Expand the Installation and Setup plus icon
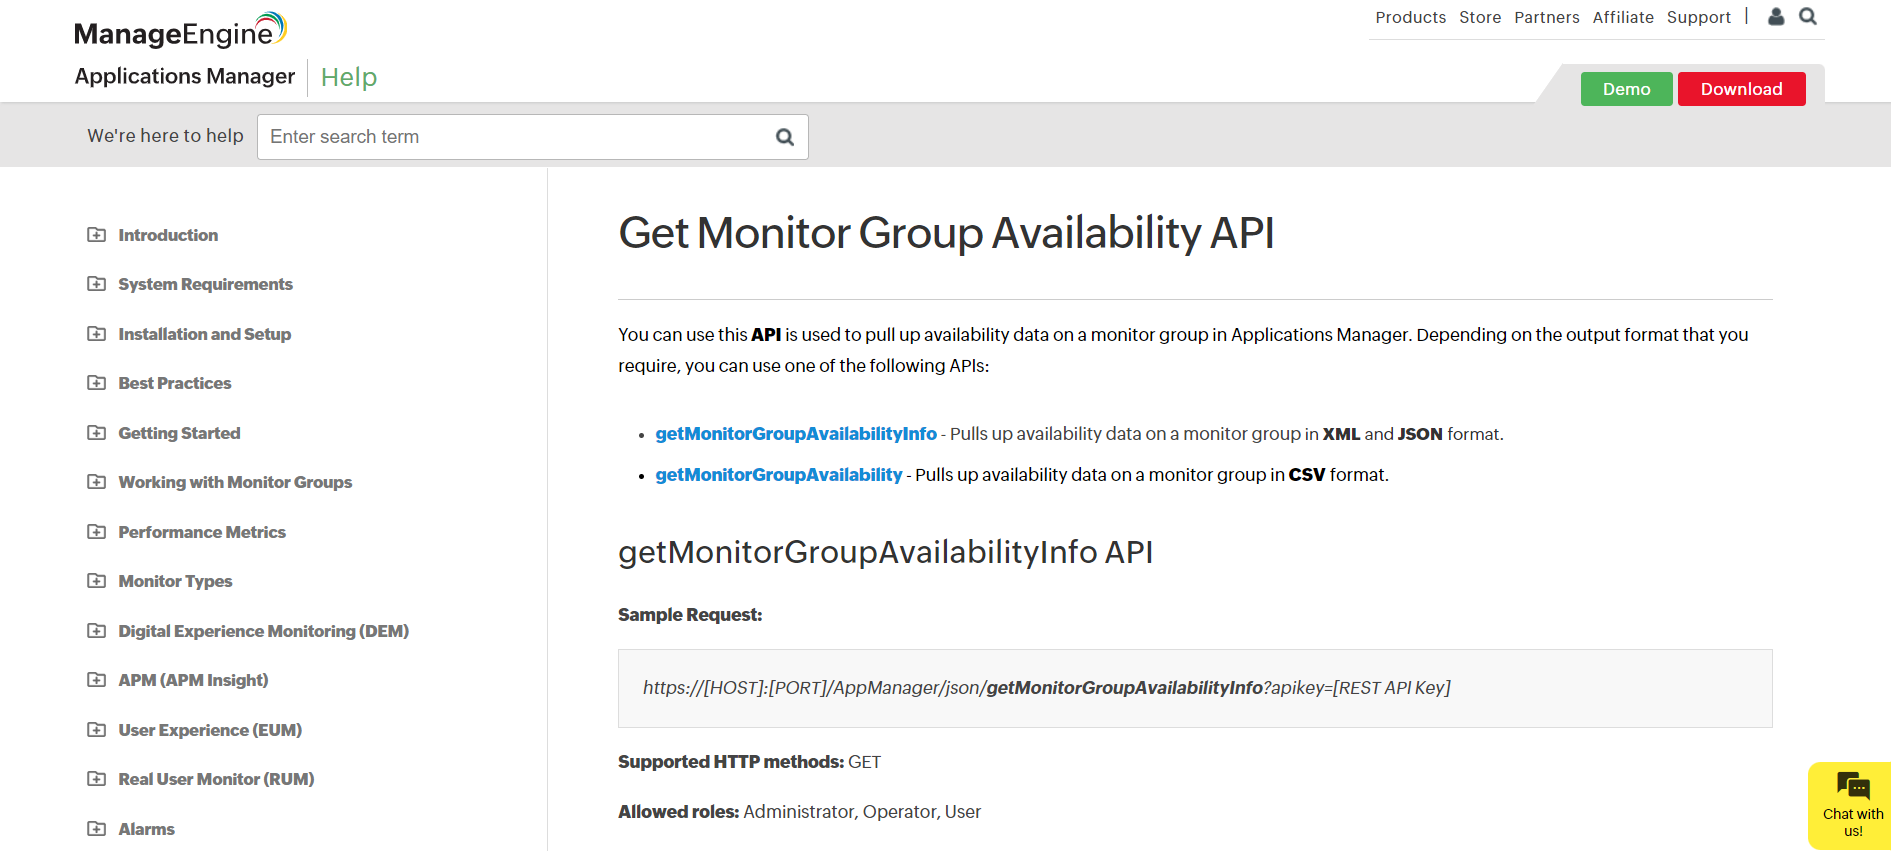 tap(96, 334)
